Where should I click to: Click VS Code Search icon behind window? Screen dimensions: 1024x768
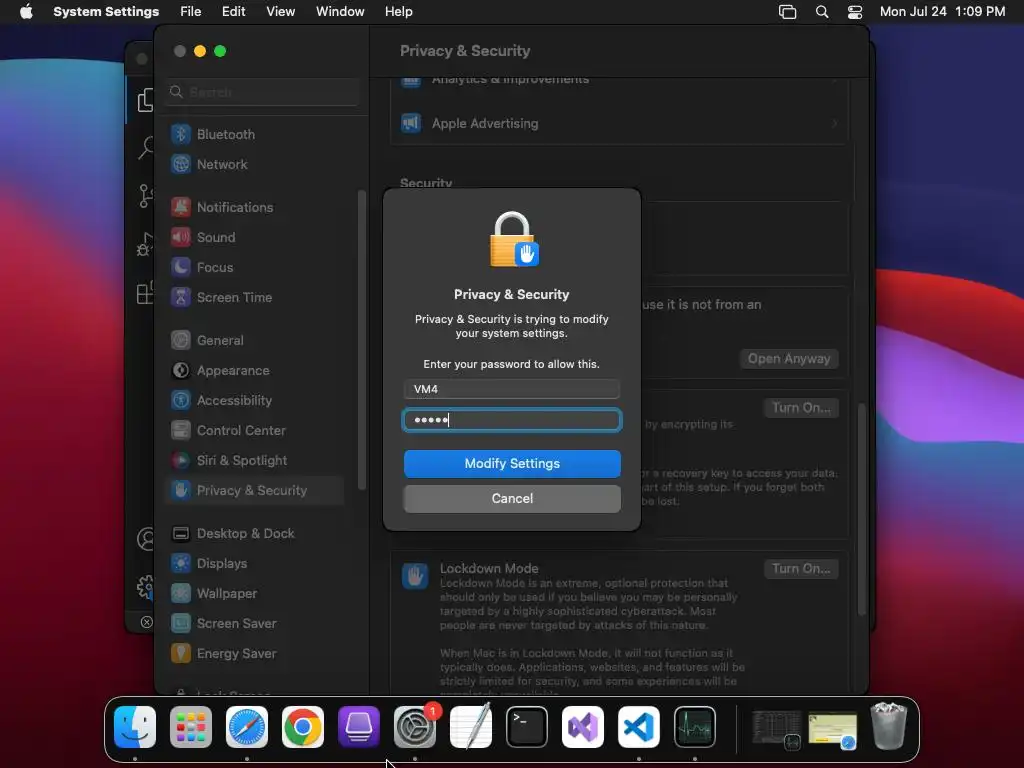(x=145, y=148)
